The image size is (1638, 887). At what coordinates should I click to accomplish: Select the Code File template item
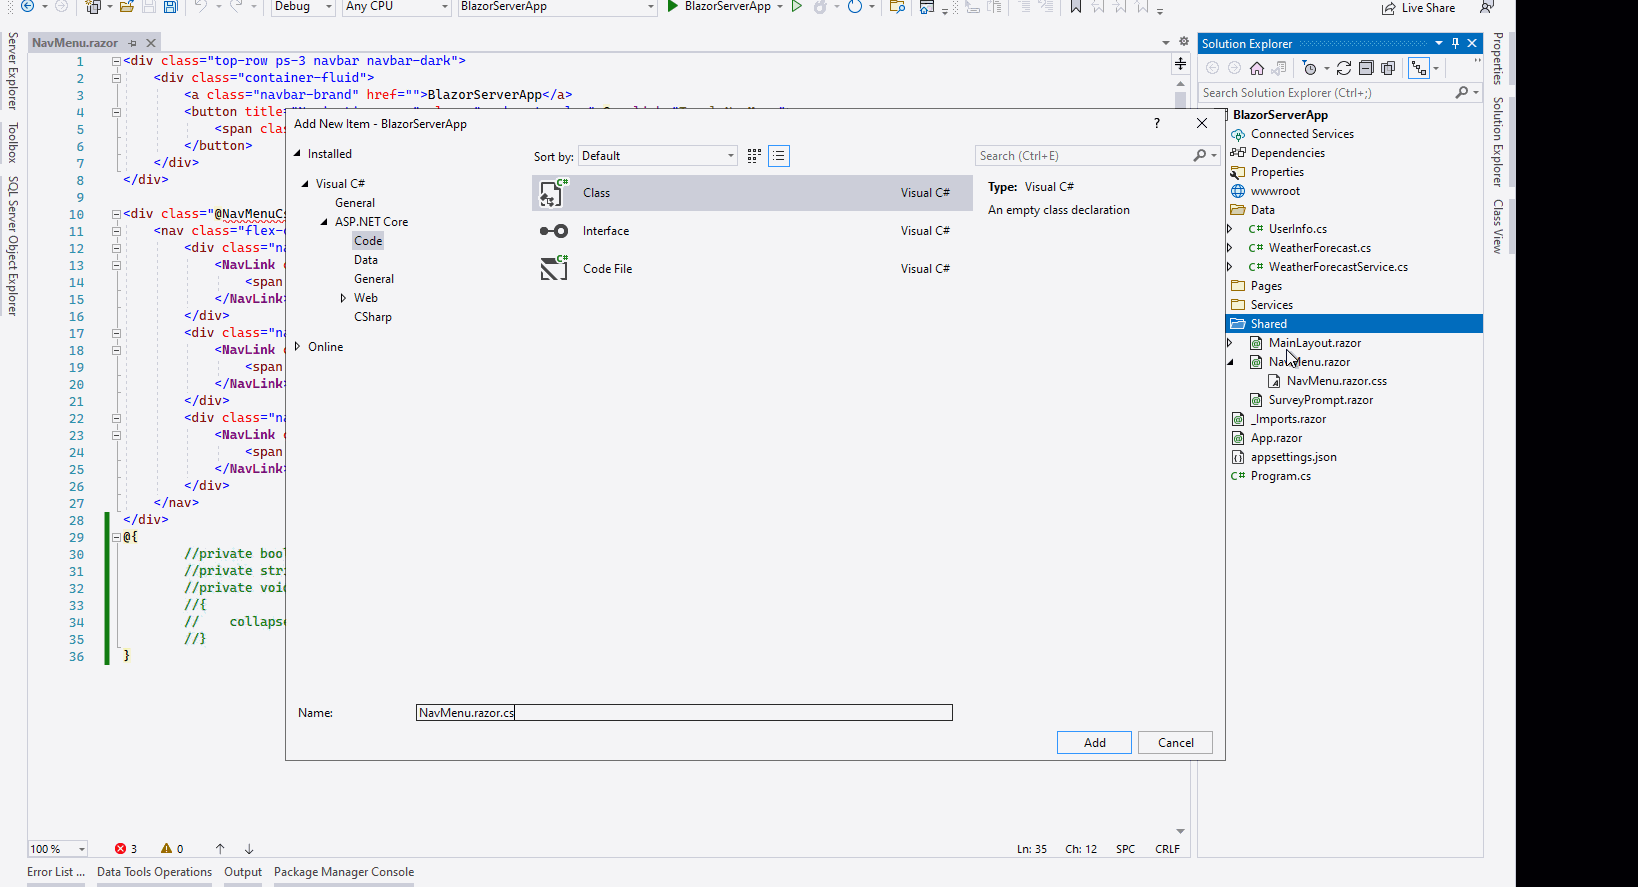(x=752, y=269)
